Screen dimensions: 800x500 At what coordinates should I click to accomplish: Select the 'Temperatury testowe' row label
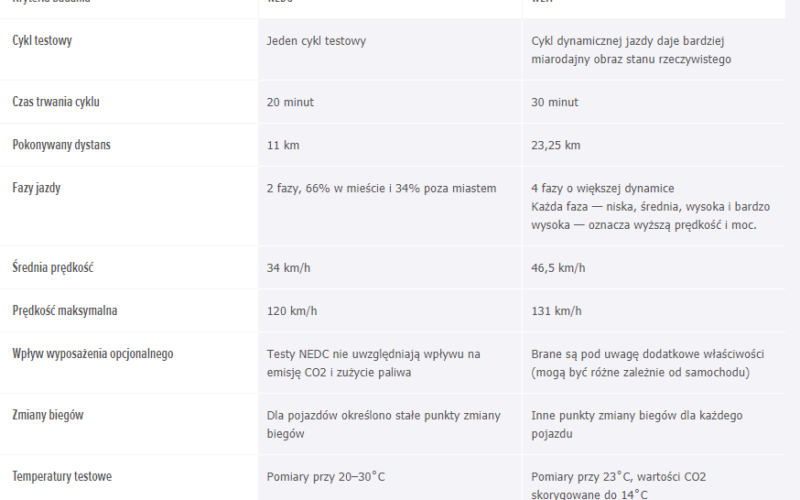[62, 477]
